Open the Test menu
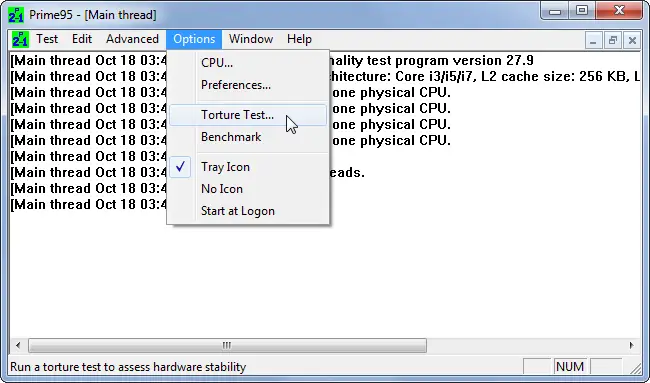The height and width of the screenshot is (383, 650). [47, 39]
